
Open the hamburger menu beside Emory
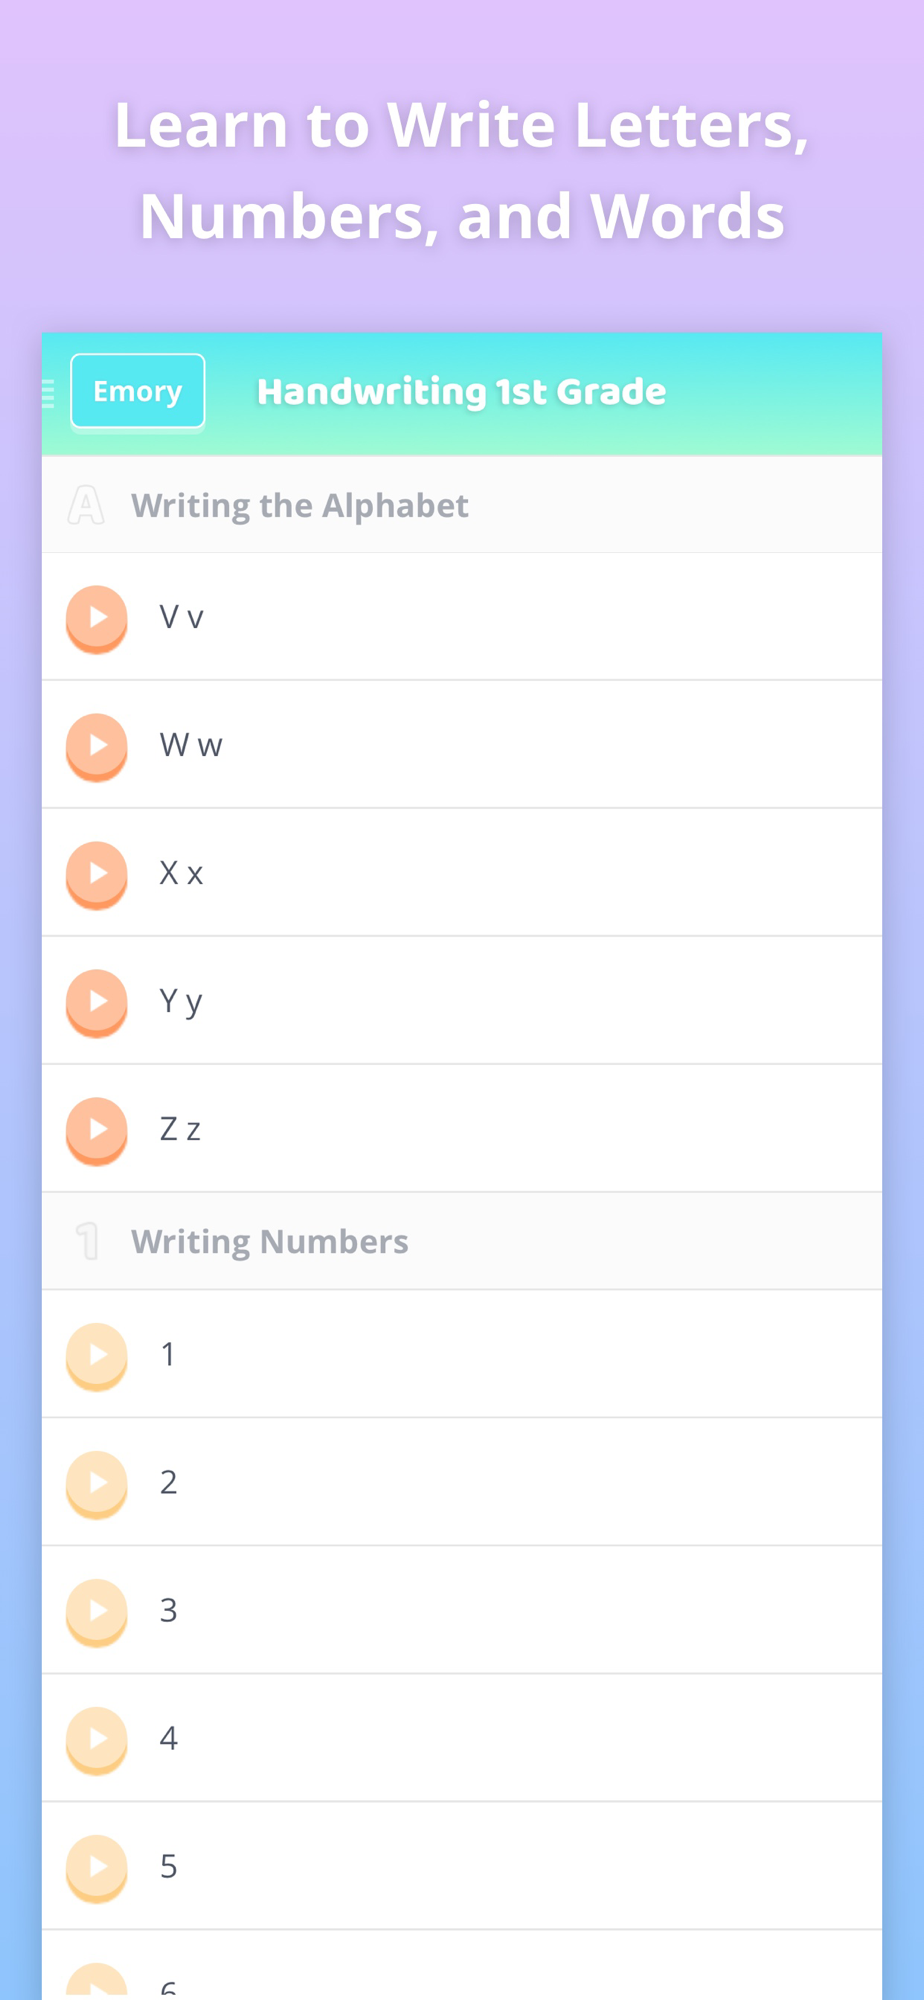pyautogui.click(x=47, y=394)
